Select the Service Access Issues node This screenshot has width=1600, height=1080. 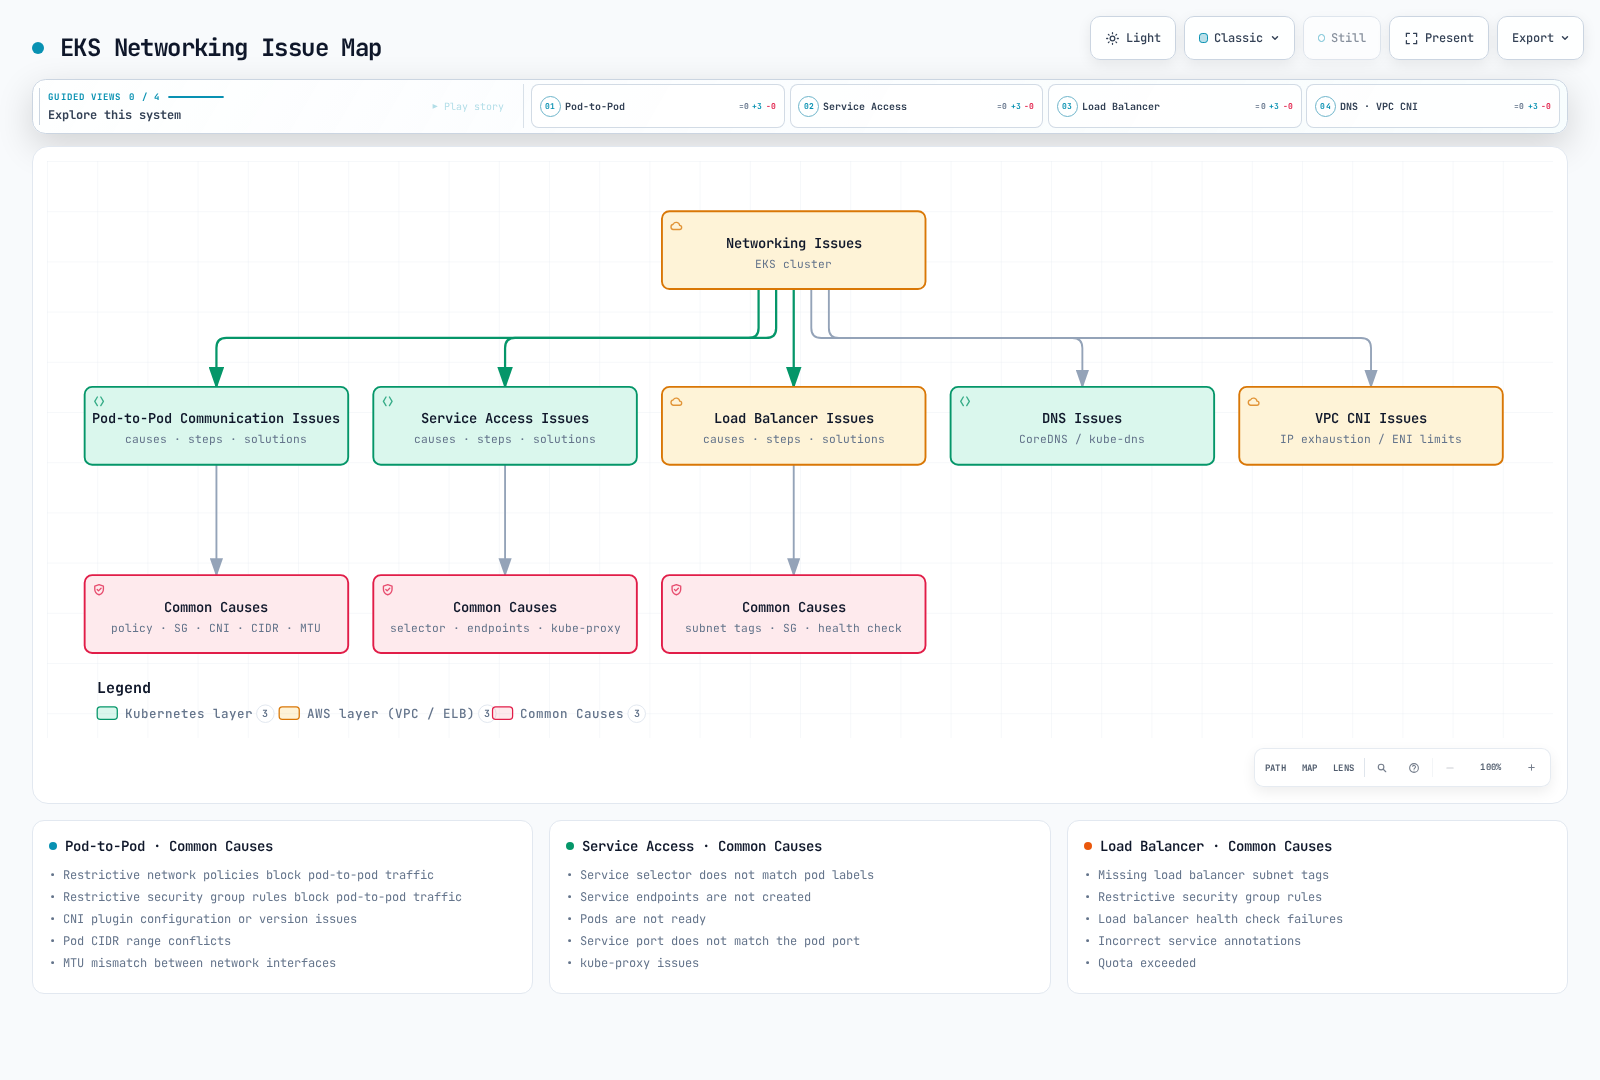[x=505, y=426]
